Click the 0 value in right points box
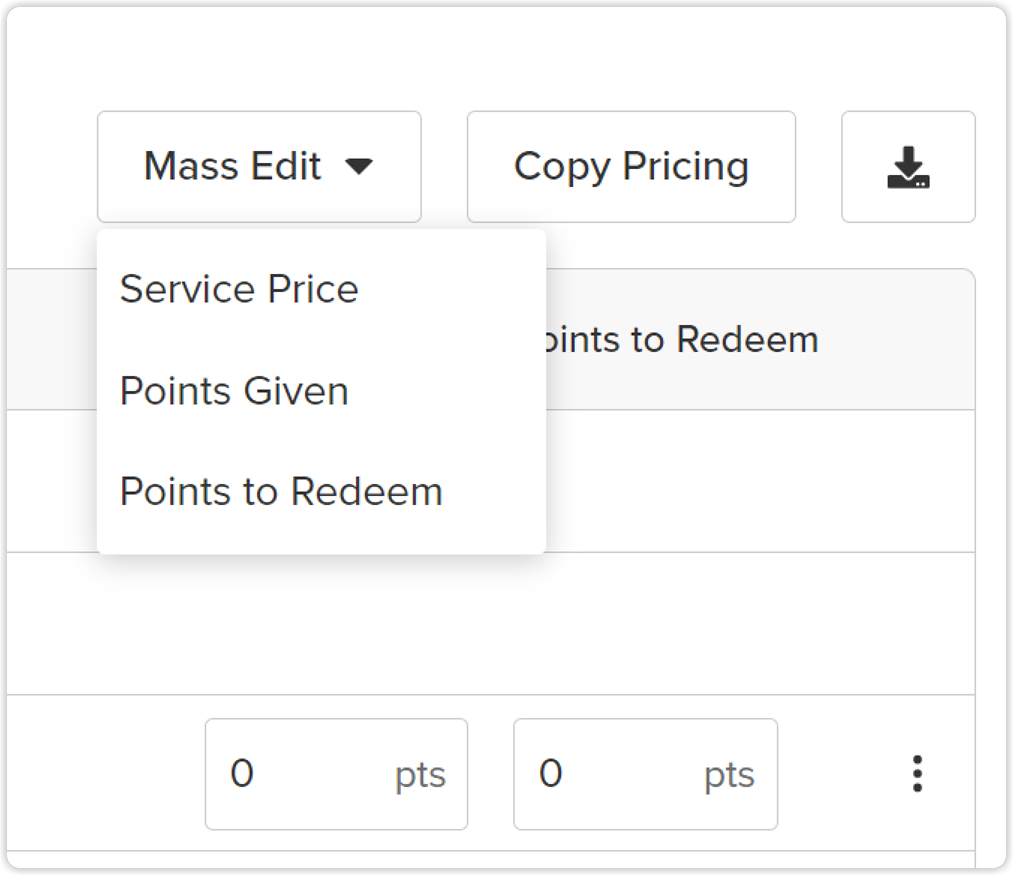Viewport: 1015px width, 876px height. tap(550, 773)
